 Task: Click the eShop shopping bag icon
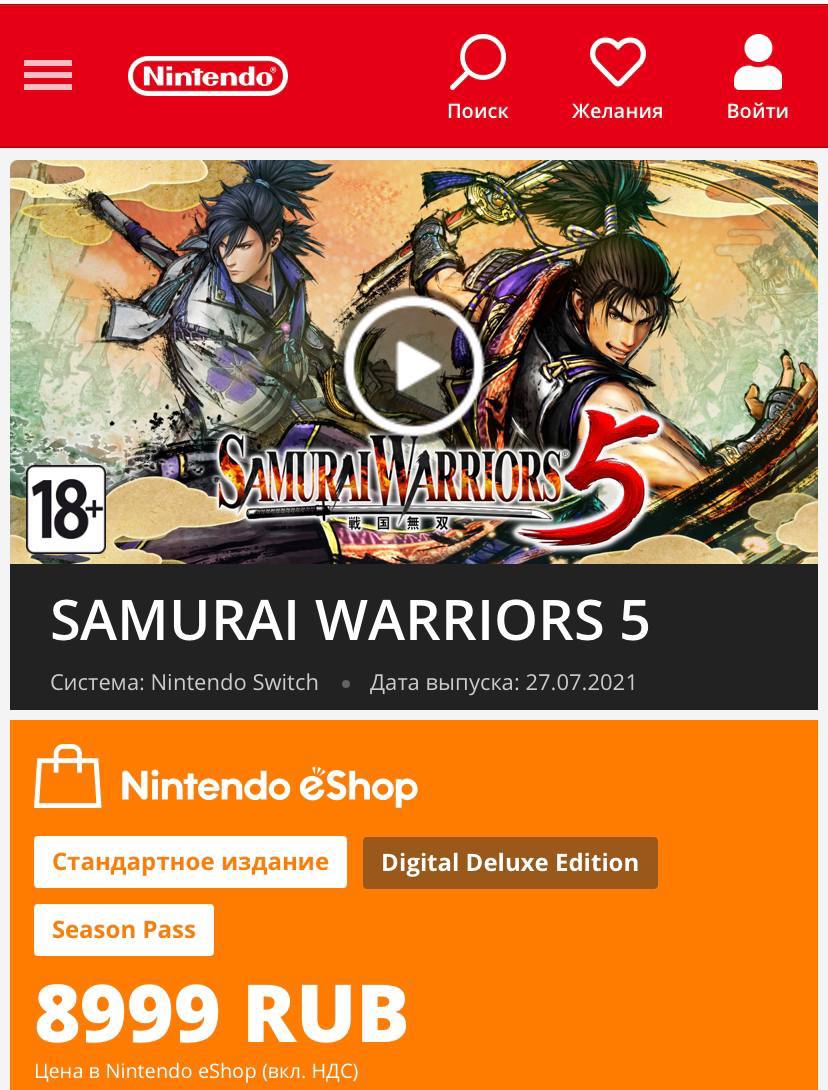(x=67, y=776)
